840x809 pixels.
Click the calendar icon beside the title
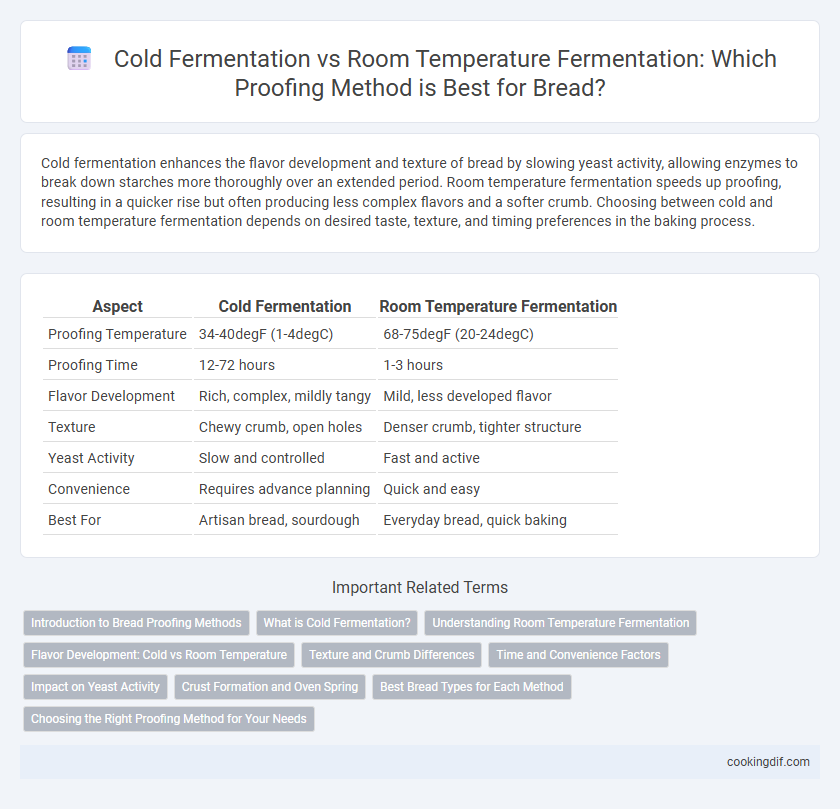point(79,58)
